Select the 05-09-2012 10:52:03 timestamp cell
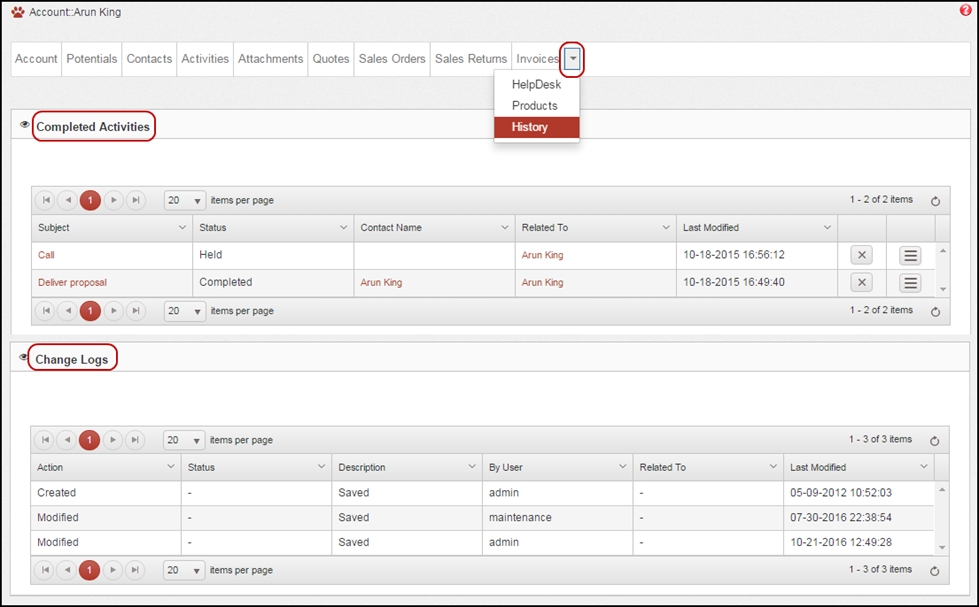 click(858, 493)
